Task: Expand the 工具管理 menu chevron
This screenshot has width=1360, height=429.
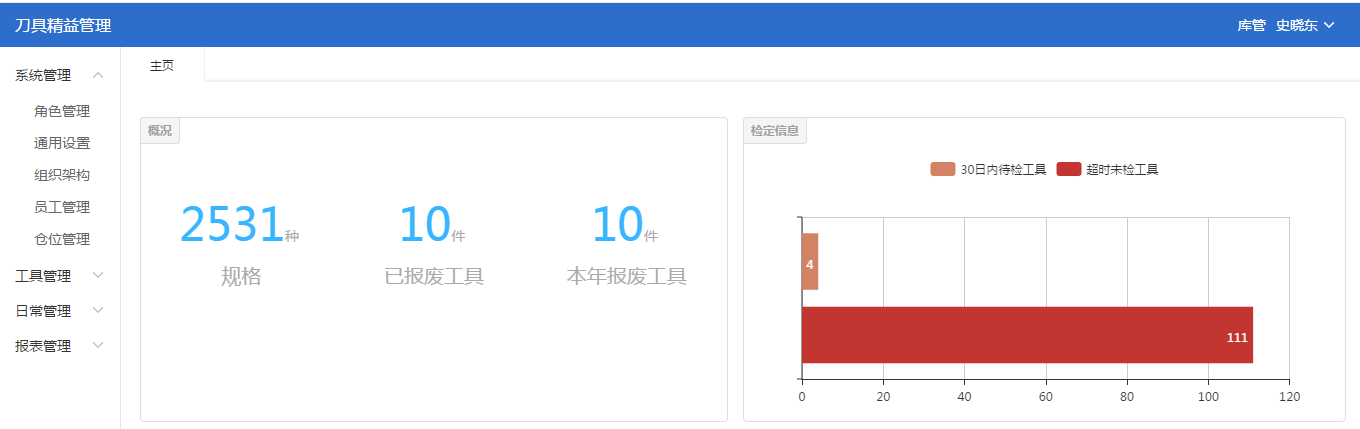Action: coord(98,275)
